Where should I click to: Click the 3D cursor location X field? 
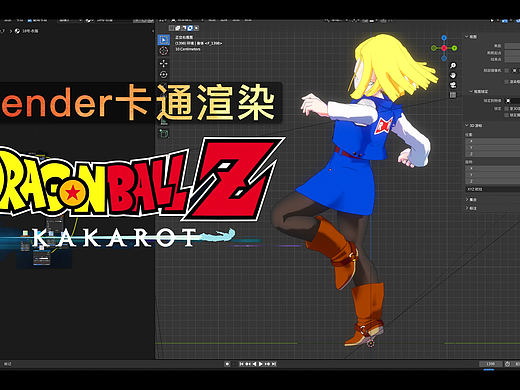pos(492,141)
